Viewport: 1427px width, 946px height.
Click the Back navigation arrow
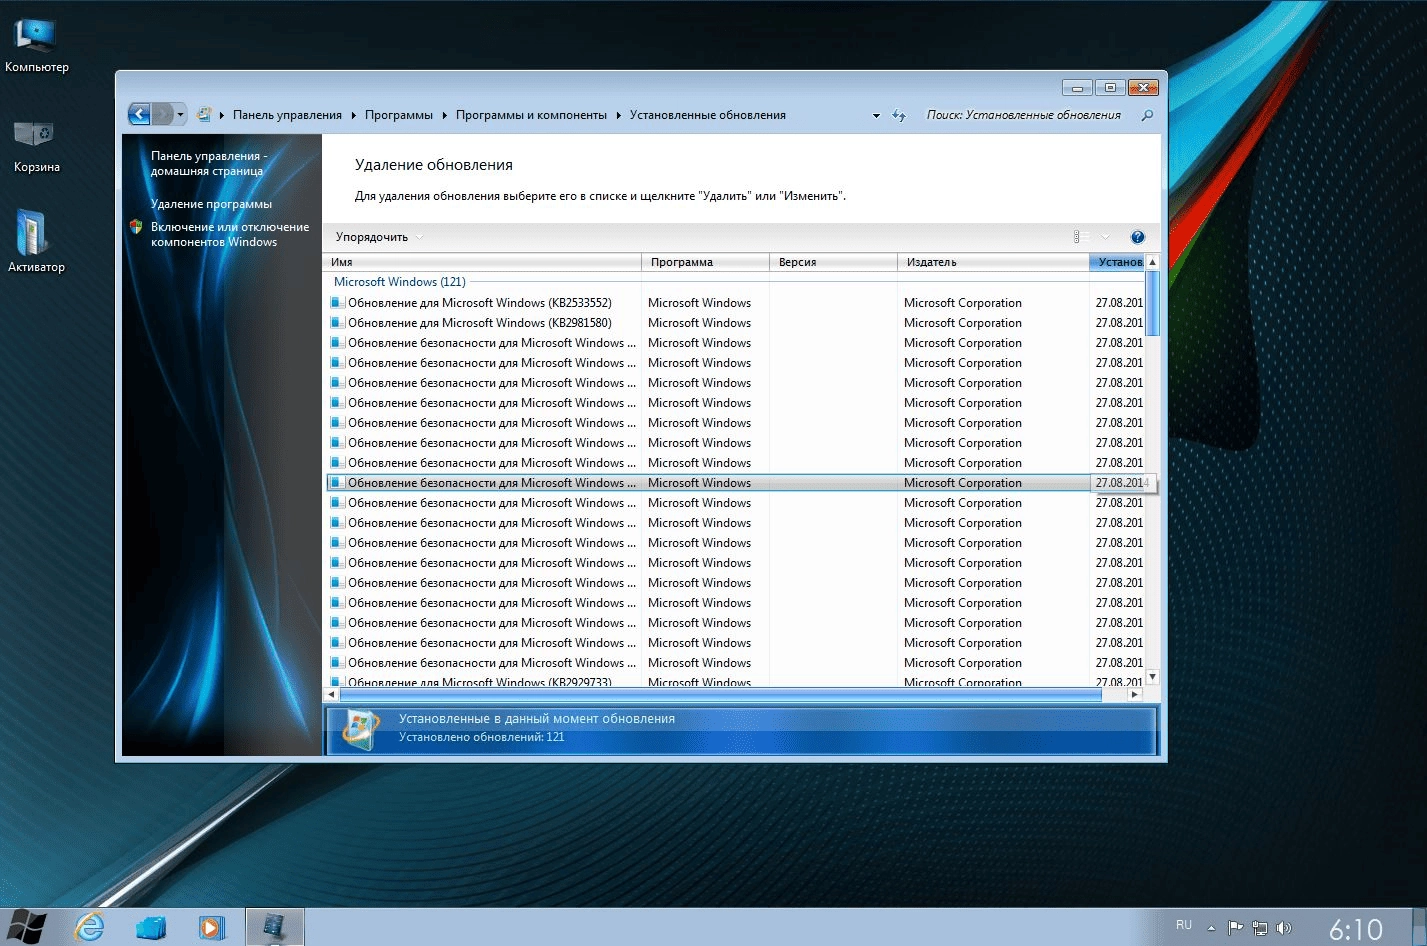[x=139, y=114]
